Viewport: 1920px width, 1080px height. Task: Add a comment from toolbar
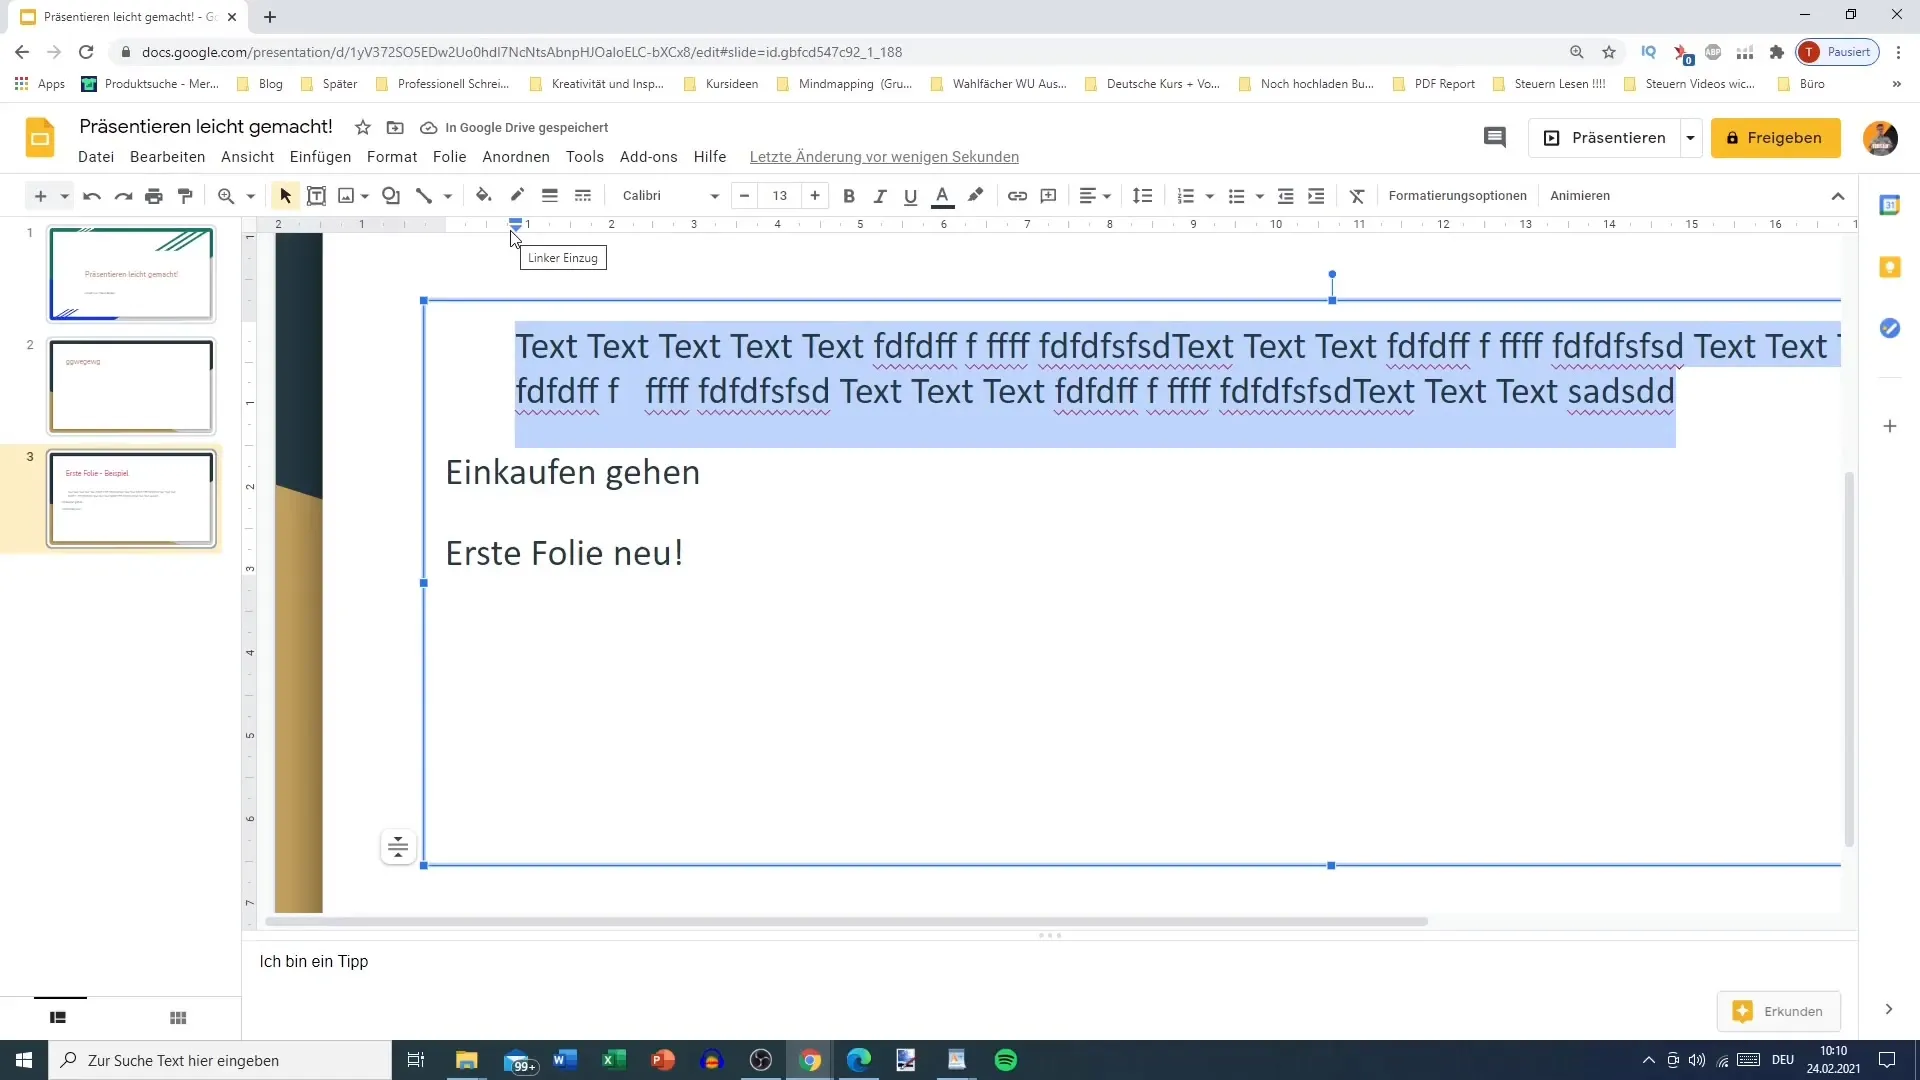click(1048, 196)
